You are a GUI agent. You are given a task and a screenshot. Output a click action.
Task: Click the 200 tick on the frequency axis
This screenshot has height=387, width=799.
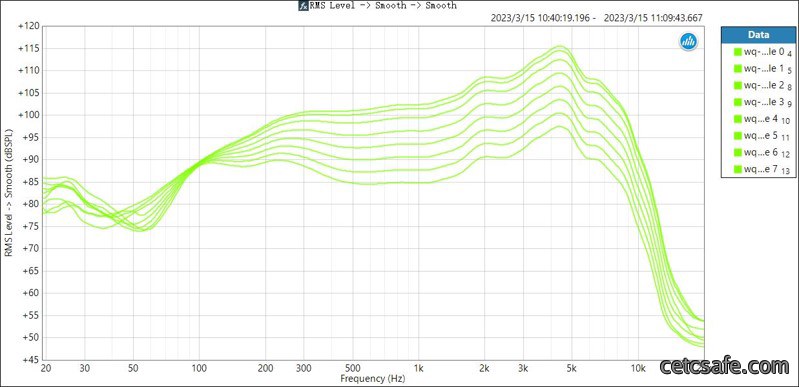click(265, 368)
